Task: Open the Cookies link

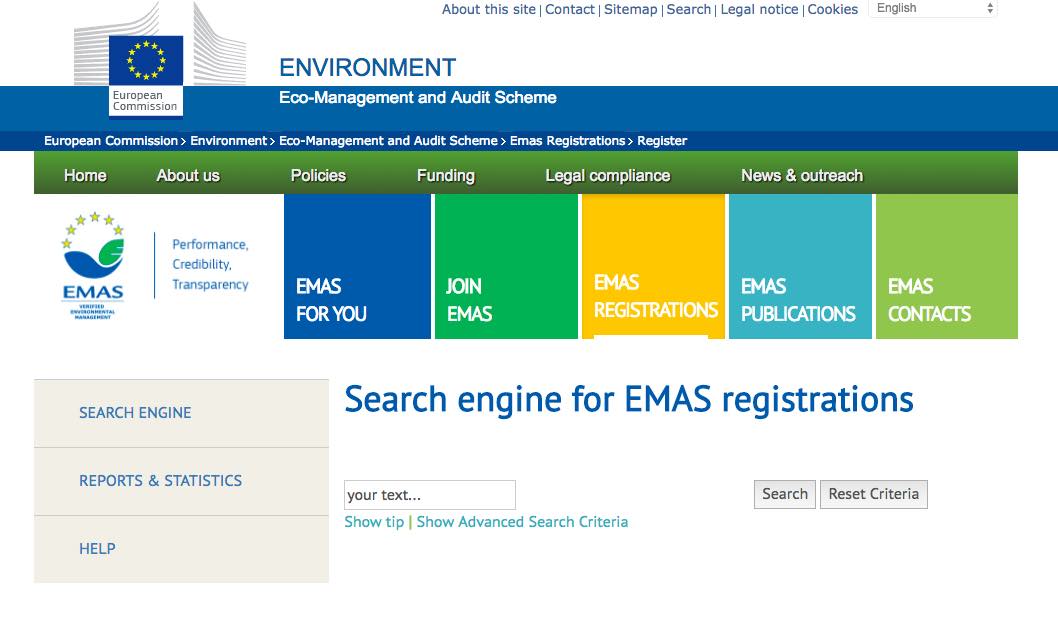Action: click(833, 9)
